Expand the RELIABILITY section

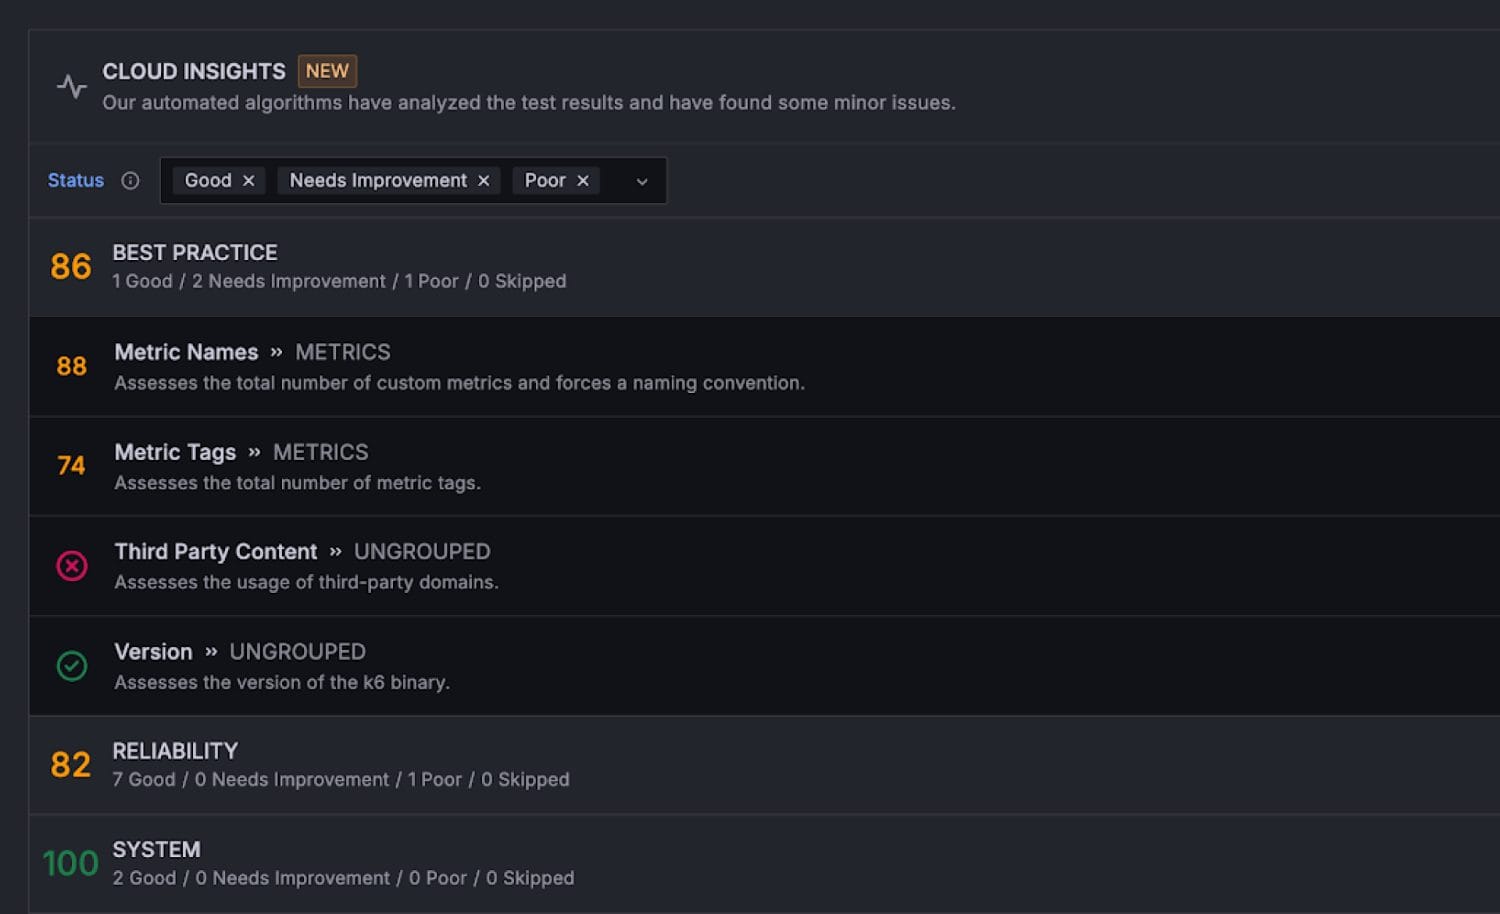pyautogui.click(x=764, y=765)
